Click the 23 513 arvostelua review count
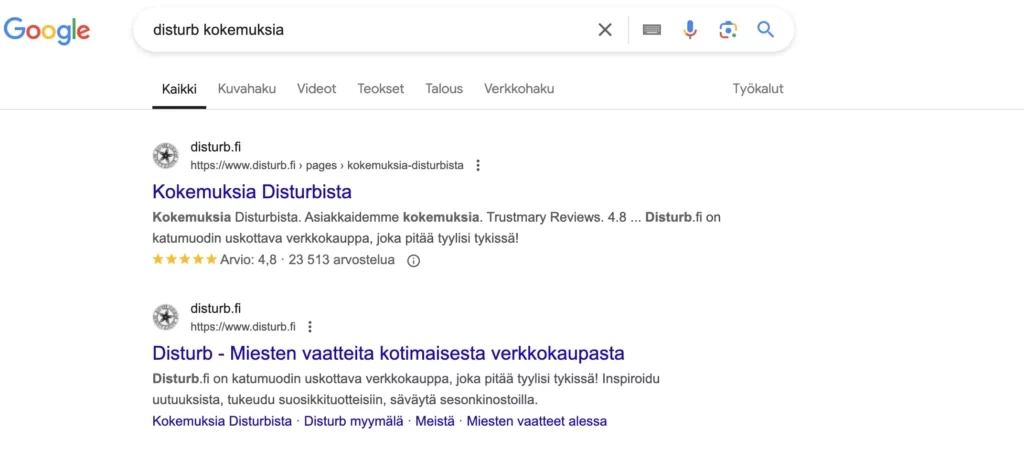Image resolution: width=1024 pixels, height=450 pixels. click(342, 260)
